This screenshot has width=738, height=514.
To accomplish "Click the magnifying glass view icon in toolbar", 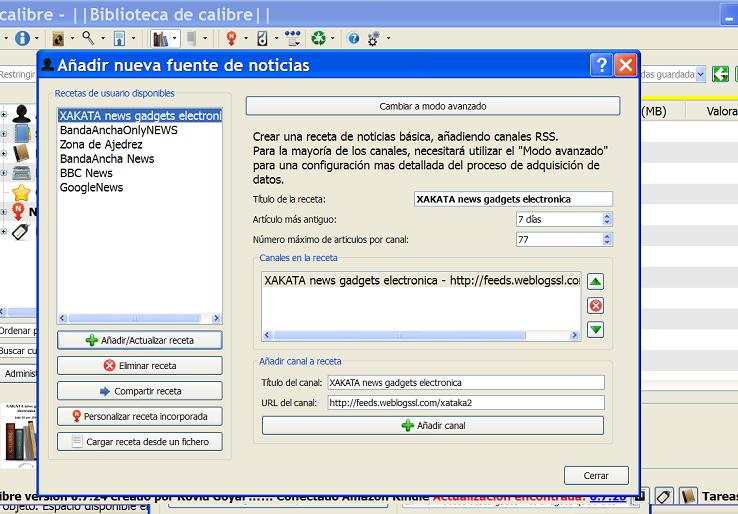I will click(88, 38).
